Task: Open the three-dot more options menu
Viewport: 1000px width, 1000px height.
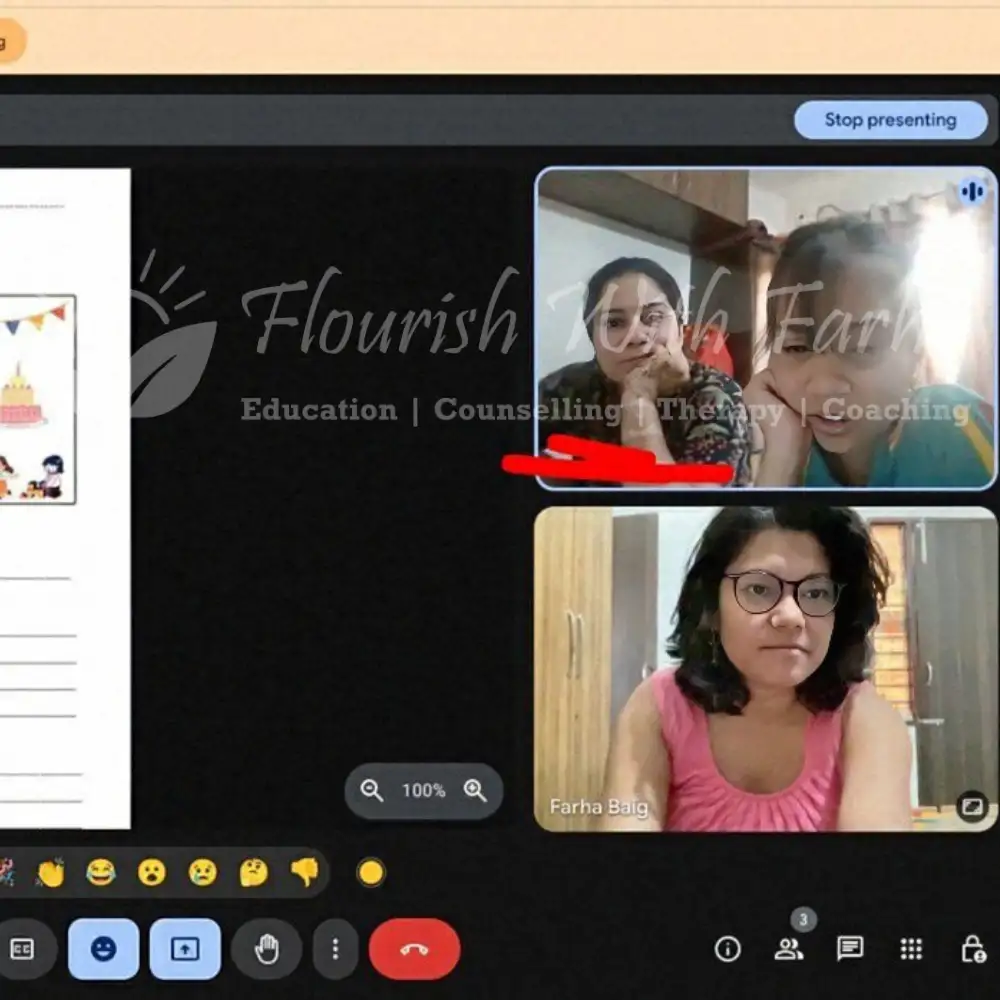Action: click(x=335, y=949)
